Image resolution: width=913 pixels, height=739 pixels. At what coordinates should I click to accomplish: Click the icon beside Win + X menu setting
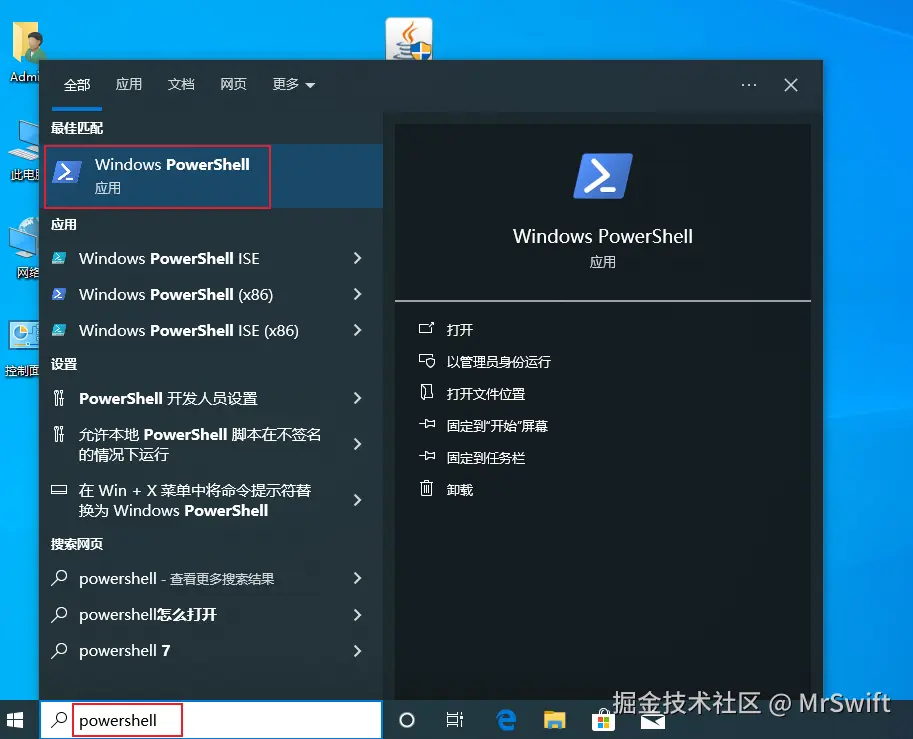(59, 490)
